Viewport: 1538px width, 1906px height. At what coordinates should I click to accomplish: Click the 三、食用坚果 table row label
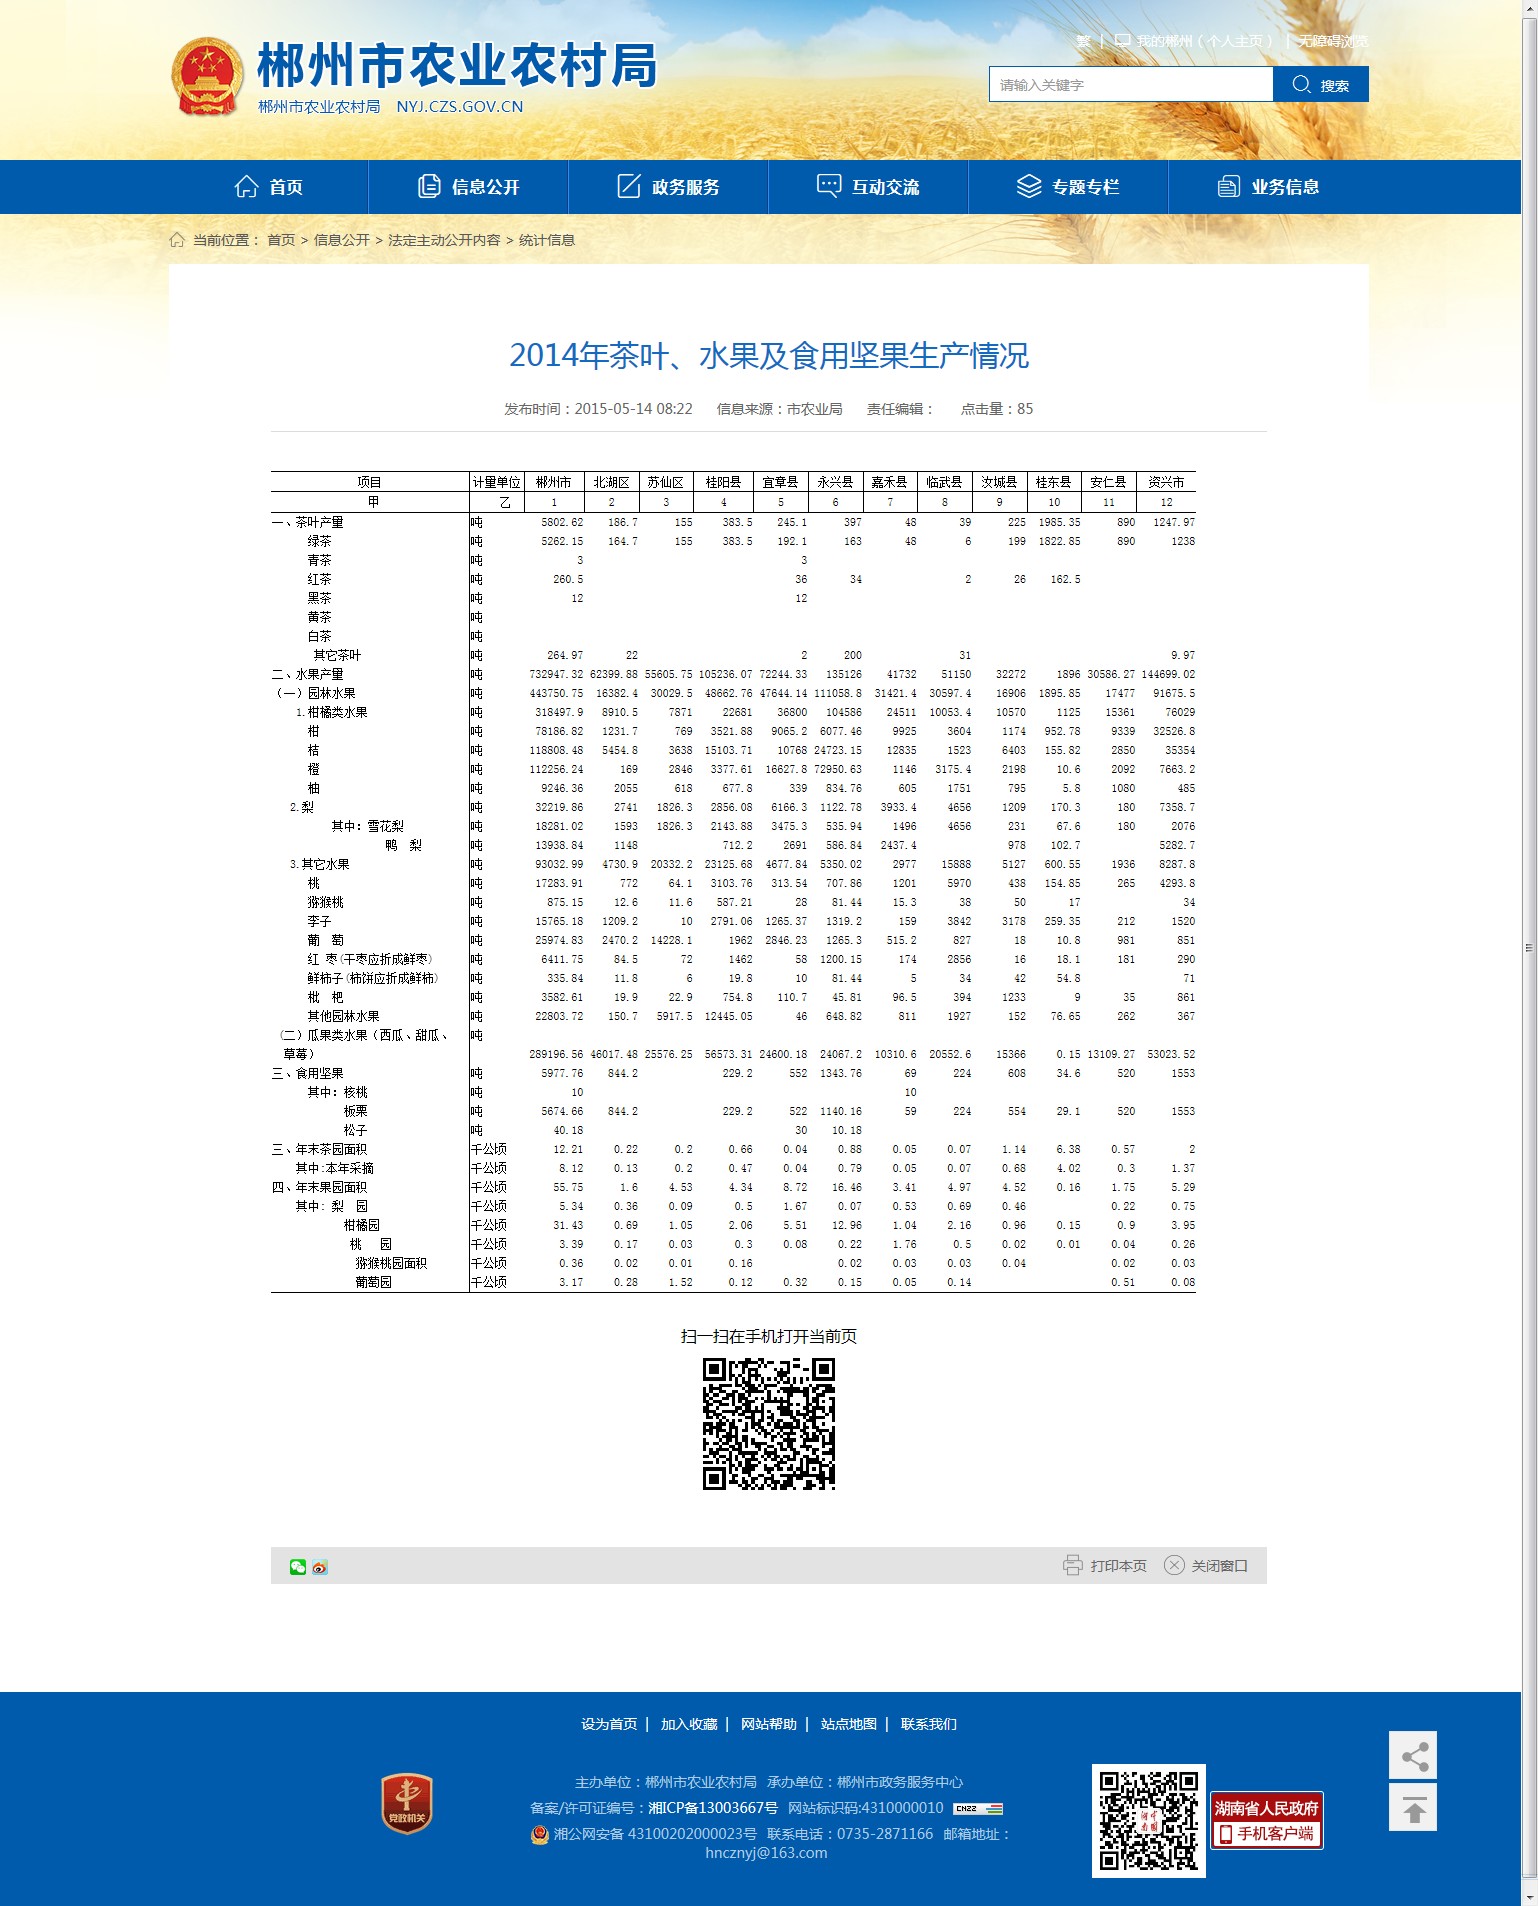(x=307, y=1073)
